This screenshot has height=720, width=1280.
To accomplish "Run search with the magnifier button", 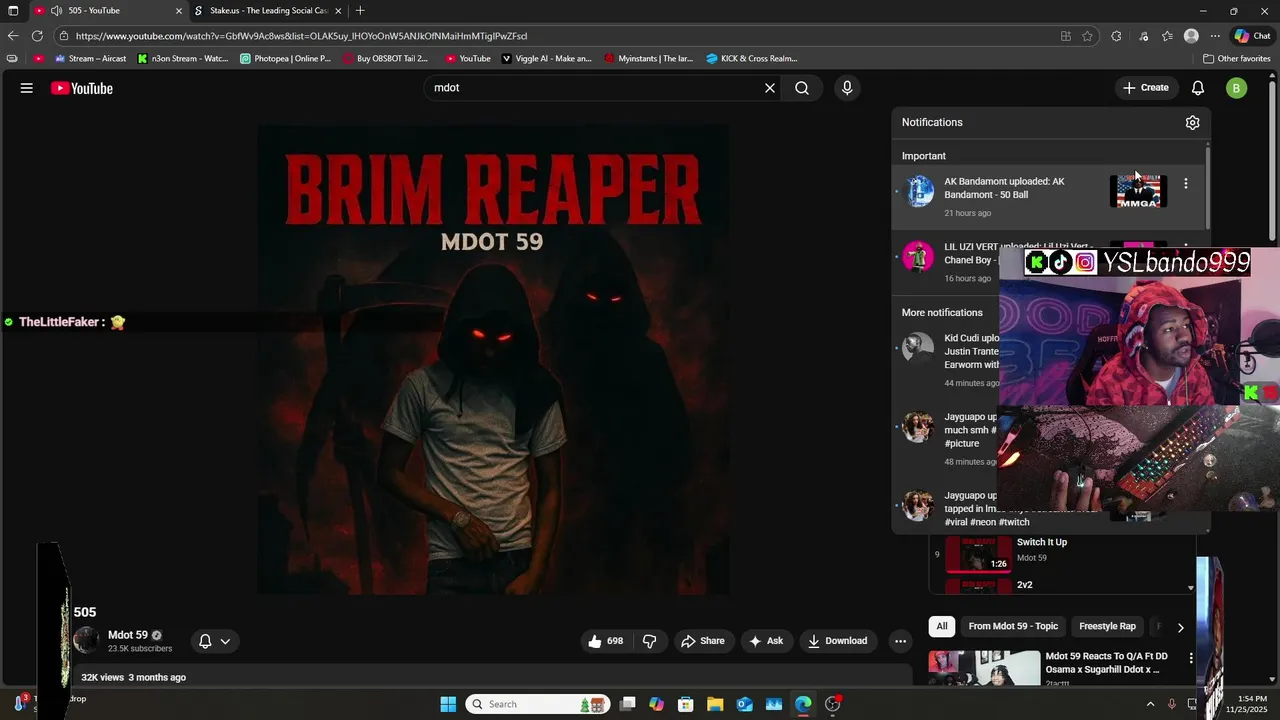I will [802, 88].
